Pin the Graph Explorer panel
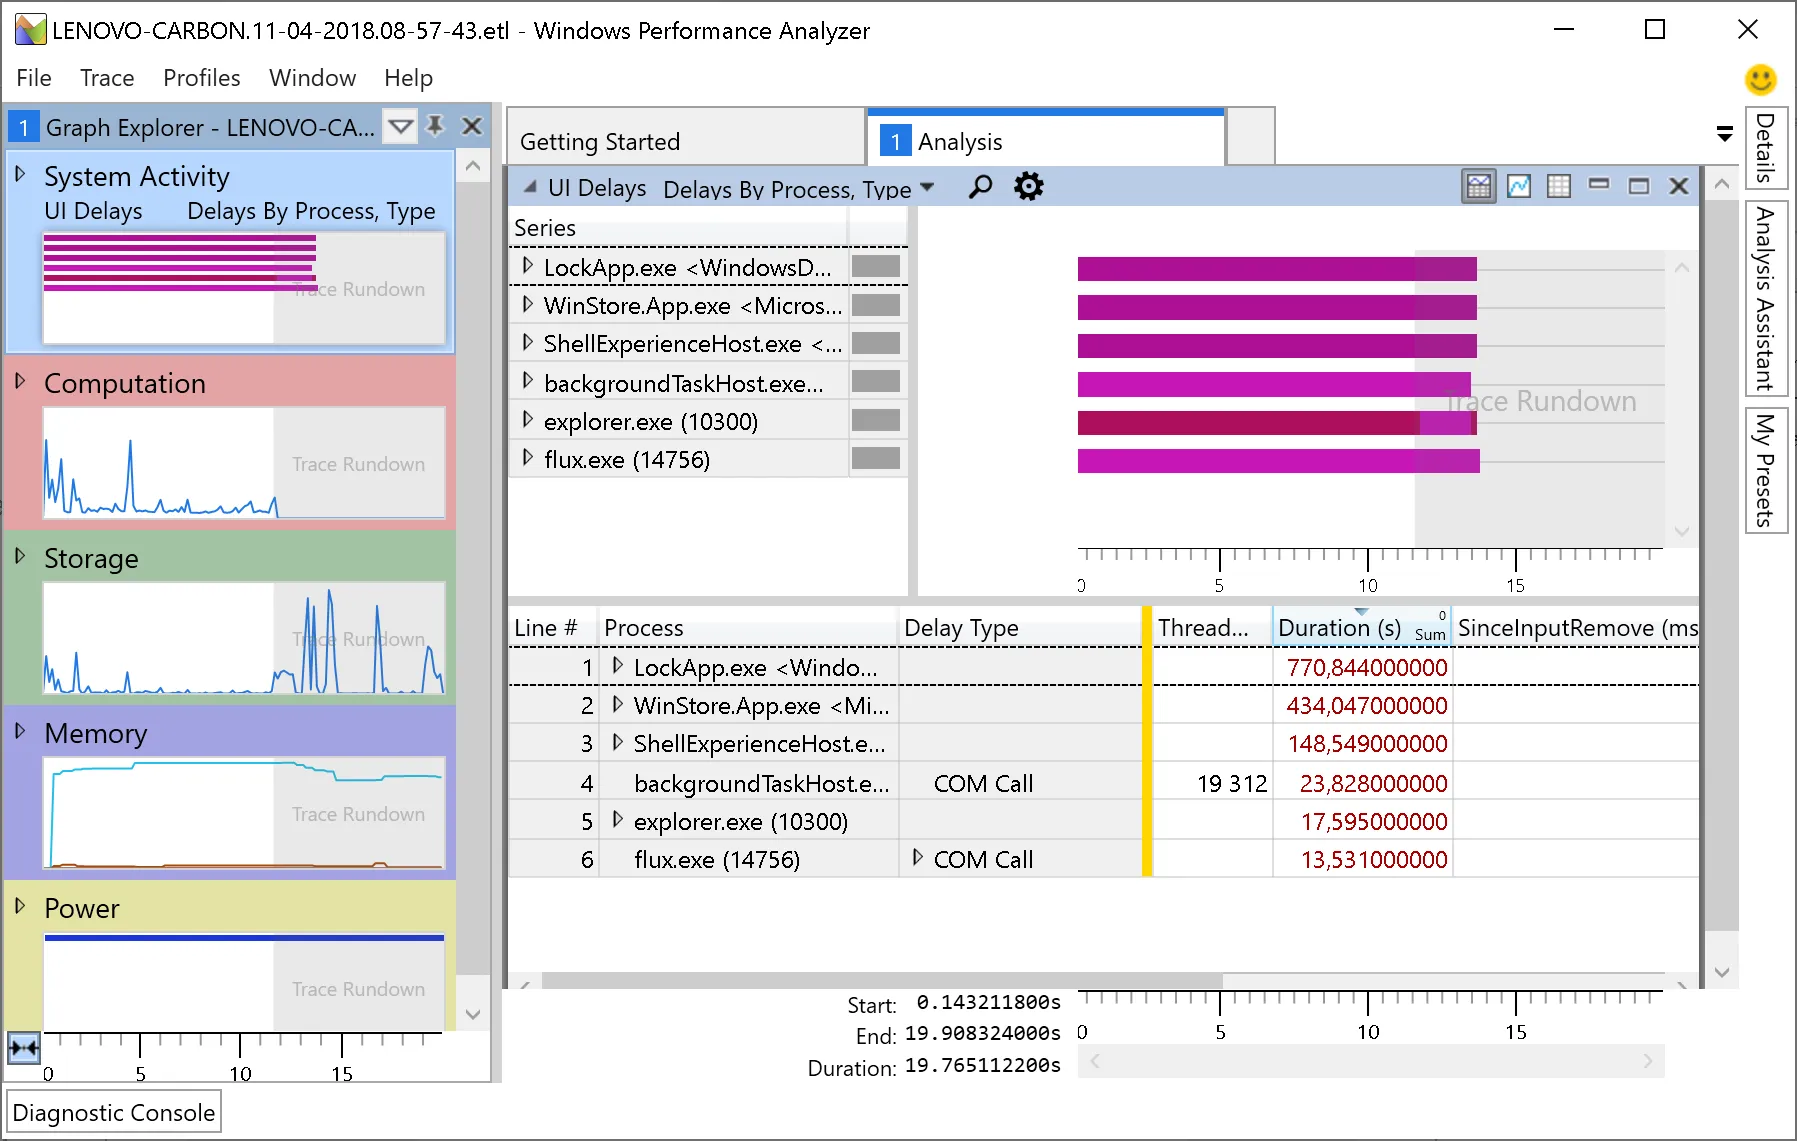Screen dimensions: 1797x1141 pos(435,126)
